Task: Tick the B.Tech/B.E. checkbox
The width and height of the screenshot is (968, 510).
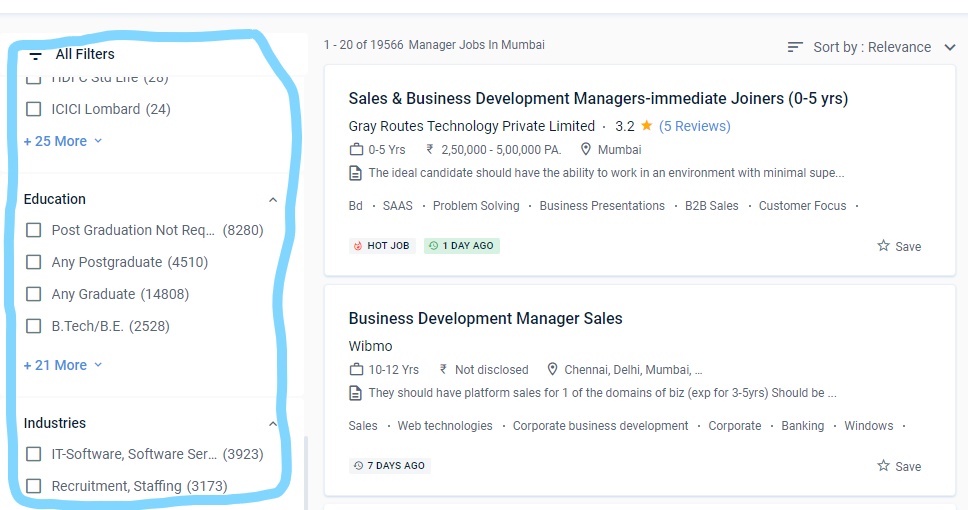Action: pos(33,326)
